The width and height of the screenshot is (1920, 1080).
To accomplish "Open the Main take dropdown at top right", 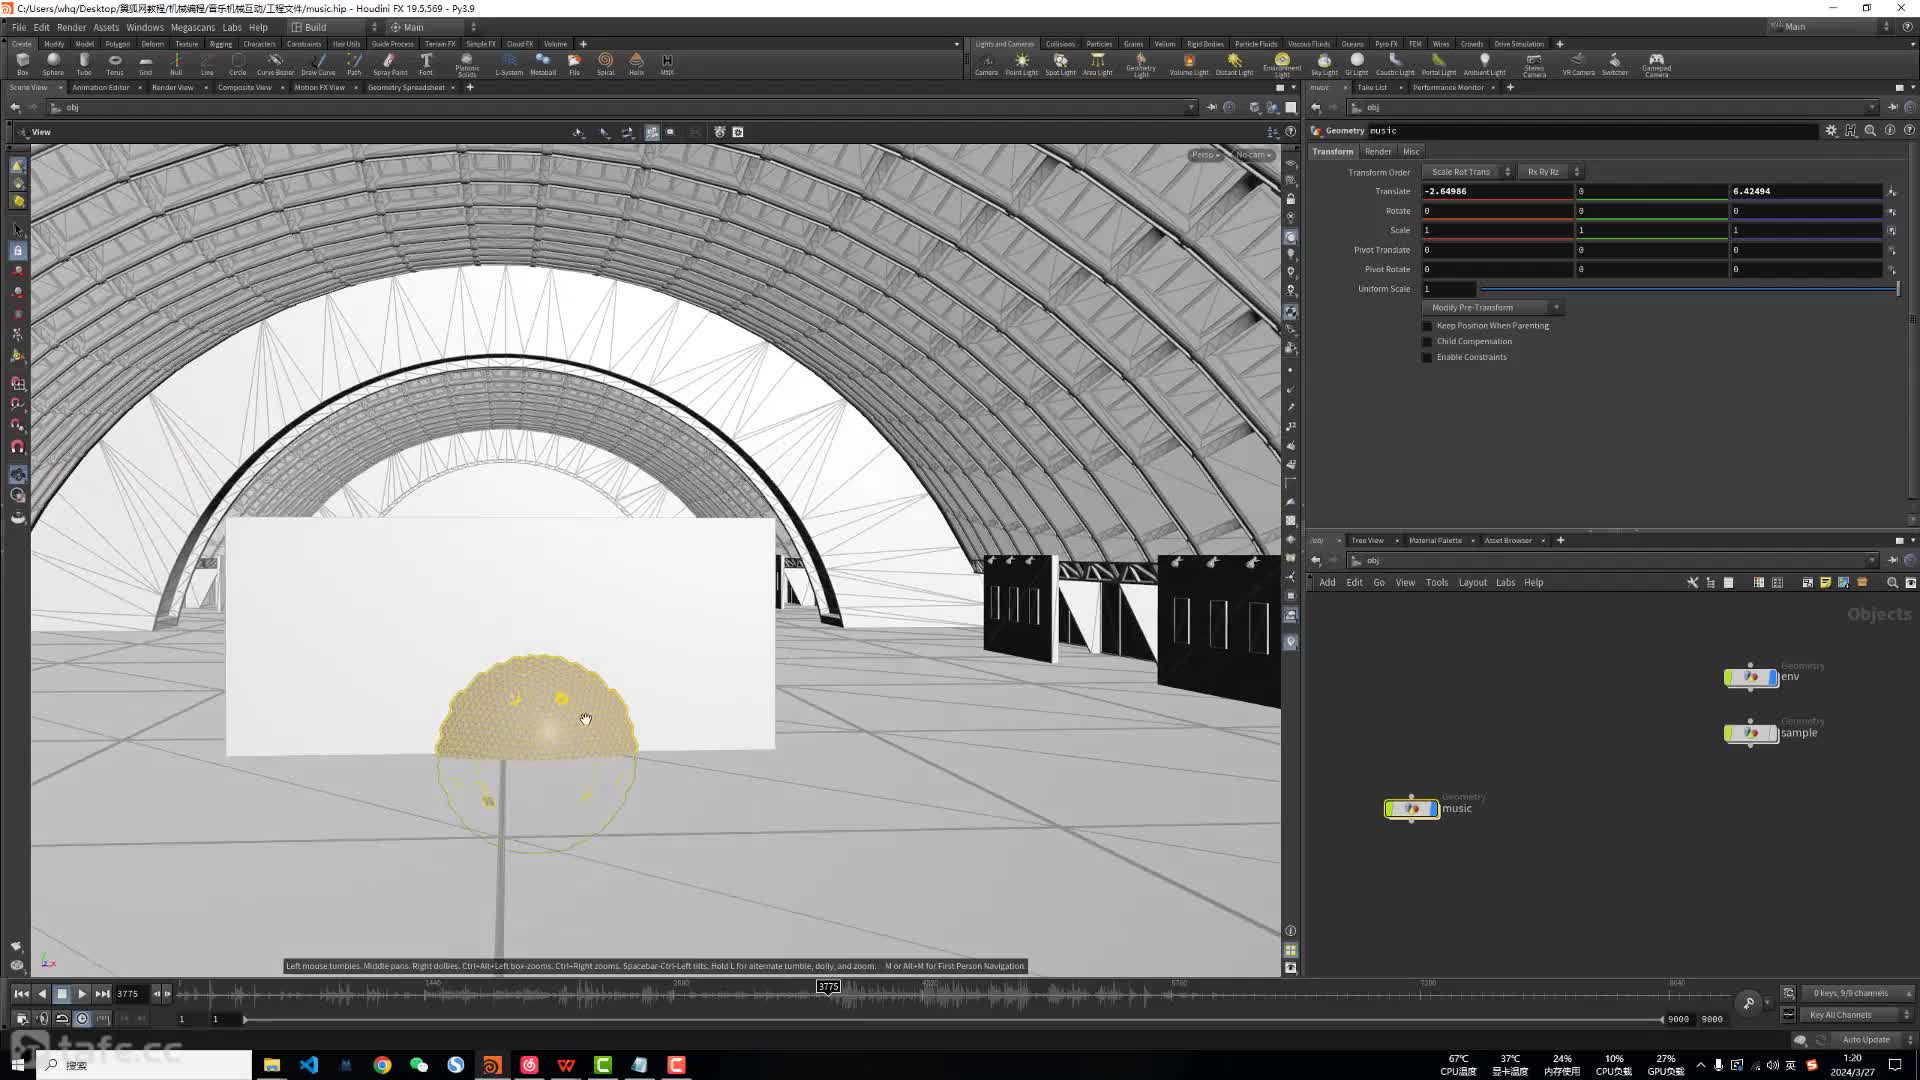I will point(1830,27).
